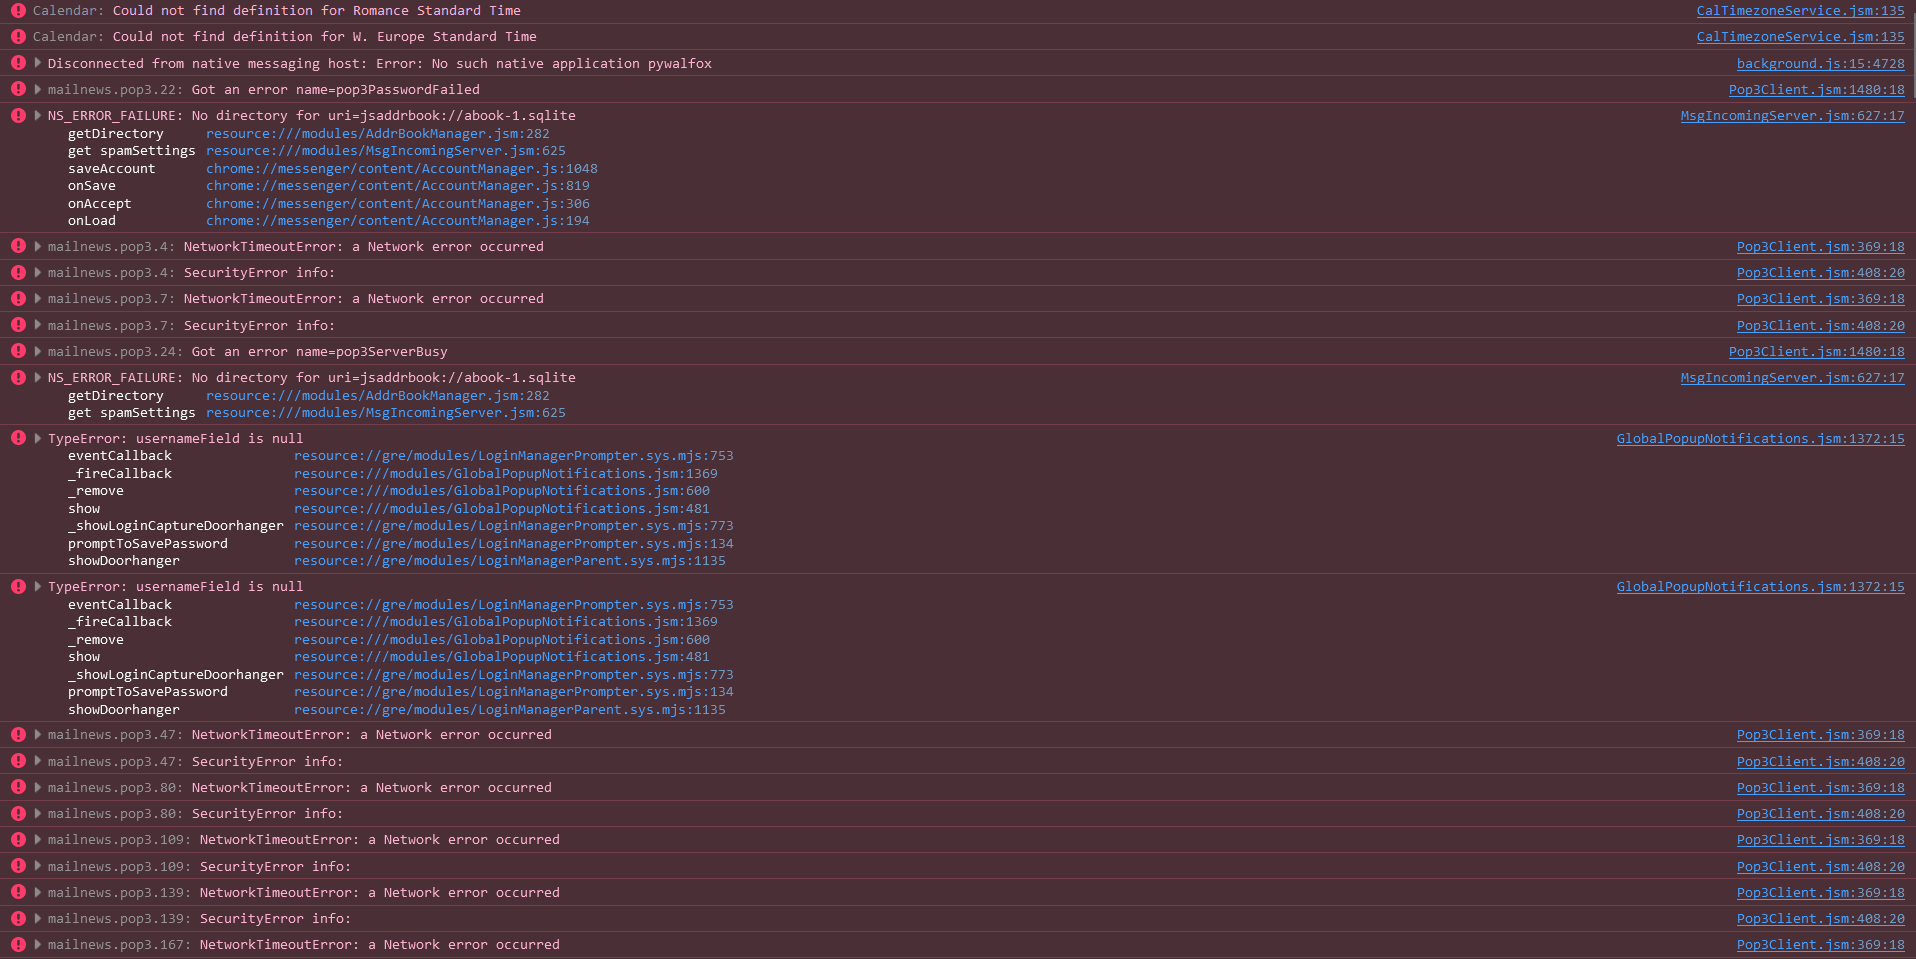Expand the pop3PasswordFailed error entry

click(x=38, y=89)
